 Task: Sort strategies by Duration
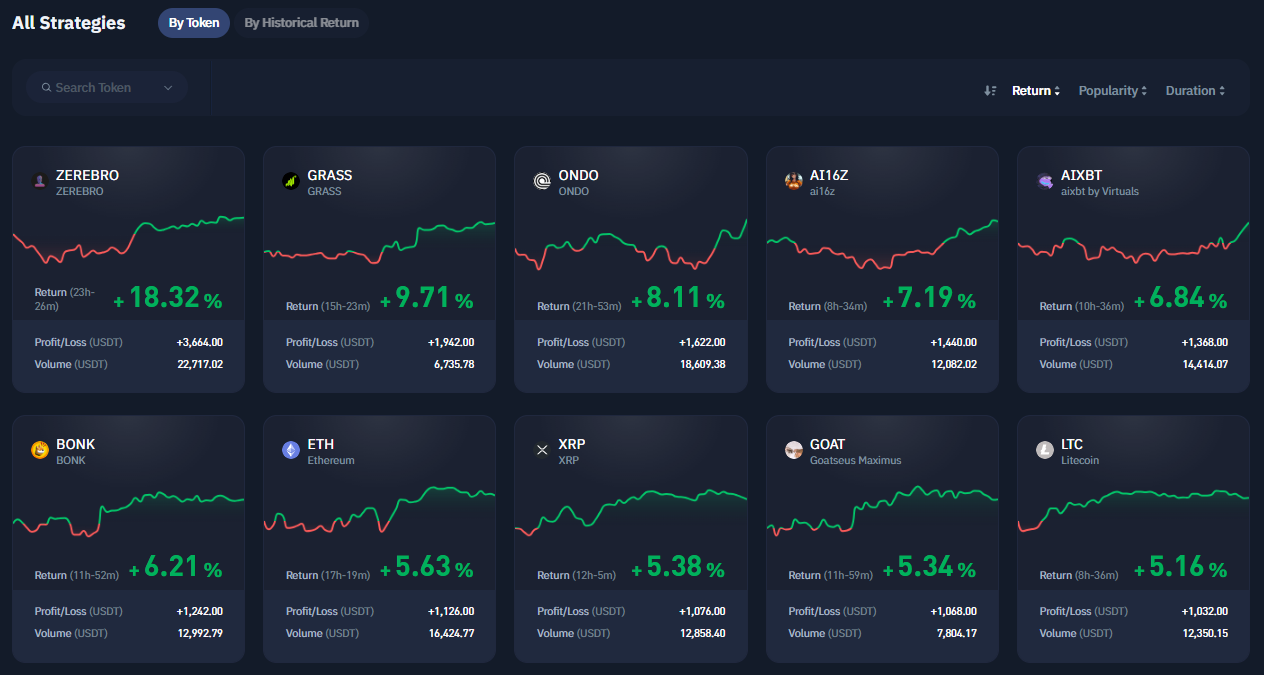coord(1195,91)
